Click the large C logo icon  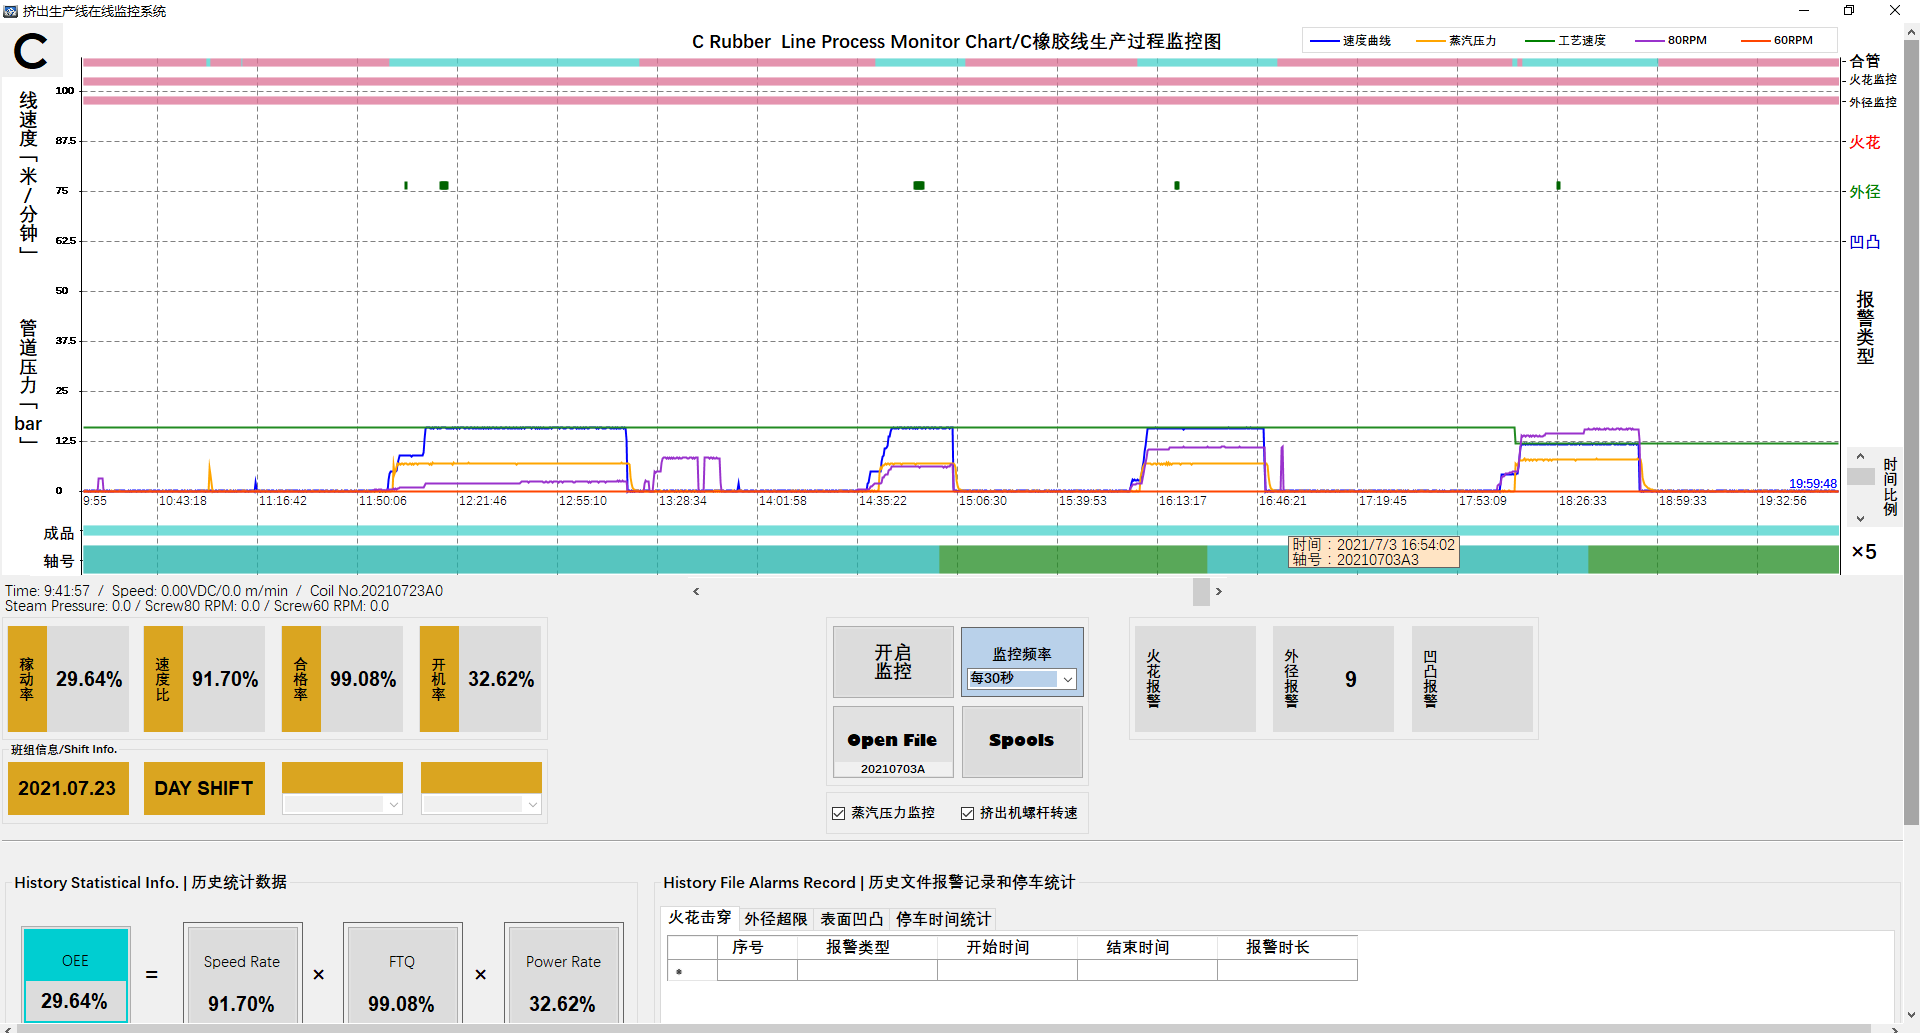click(31, 51)
